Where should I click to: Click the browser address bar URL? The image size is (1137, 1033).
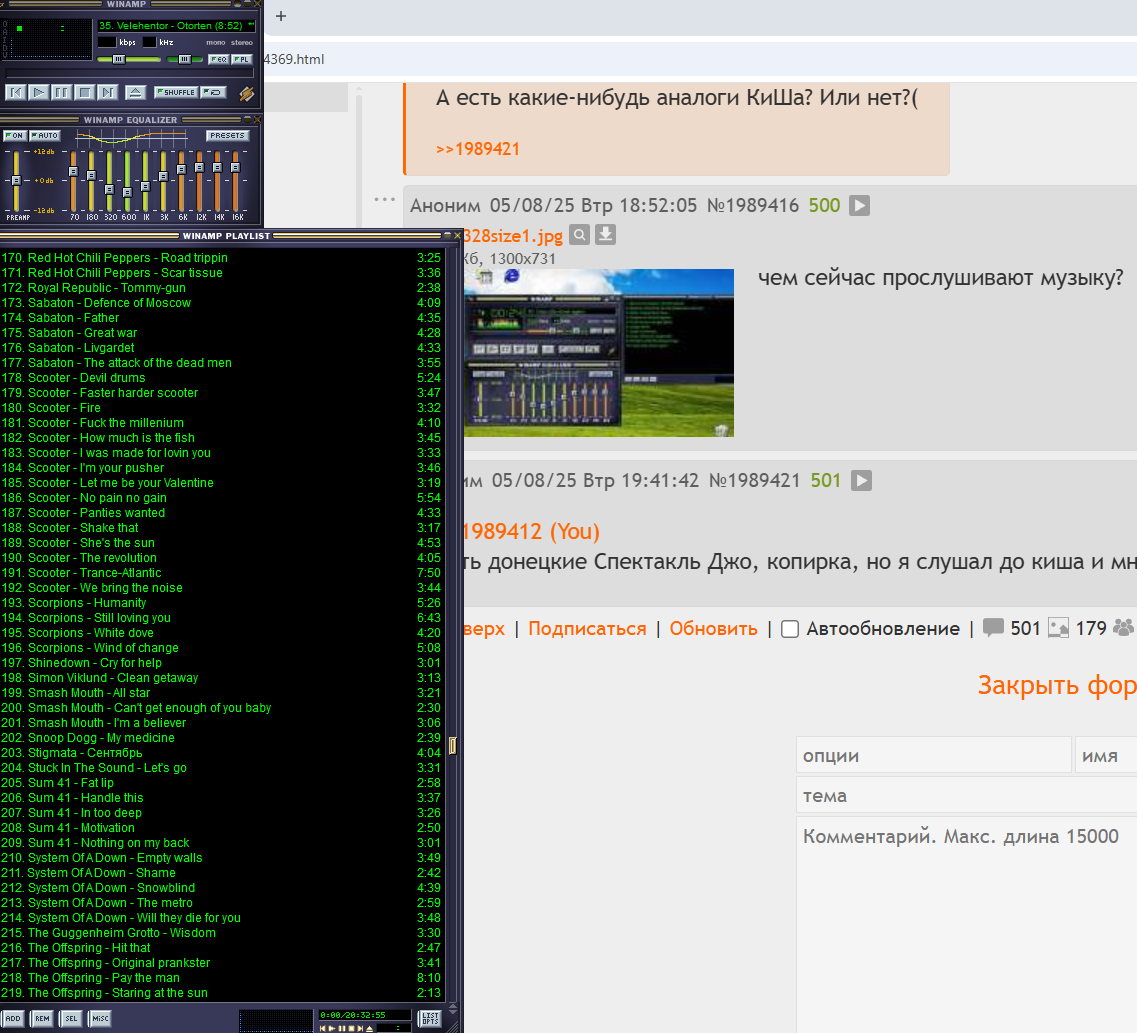[294, 59]
